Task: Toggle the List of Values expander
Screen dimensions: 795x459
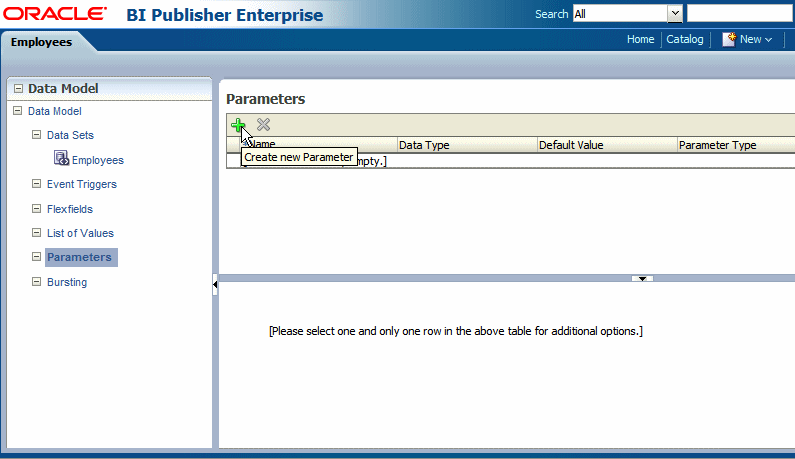Action: [x=37, y=233]
